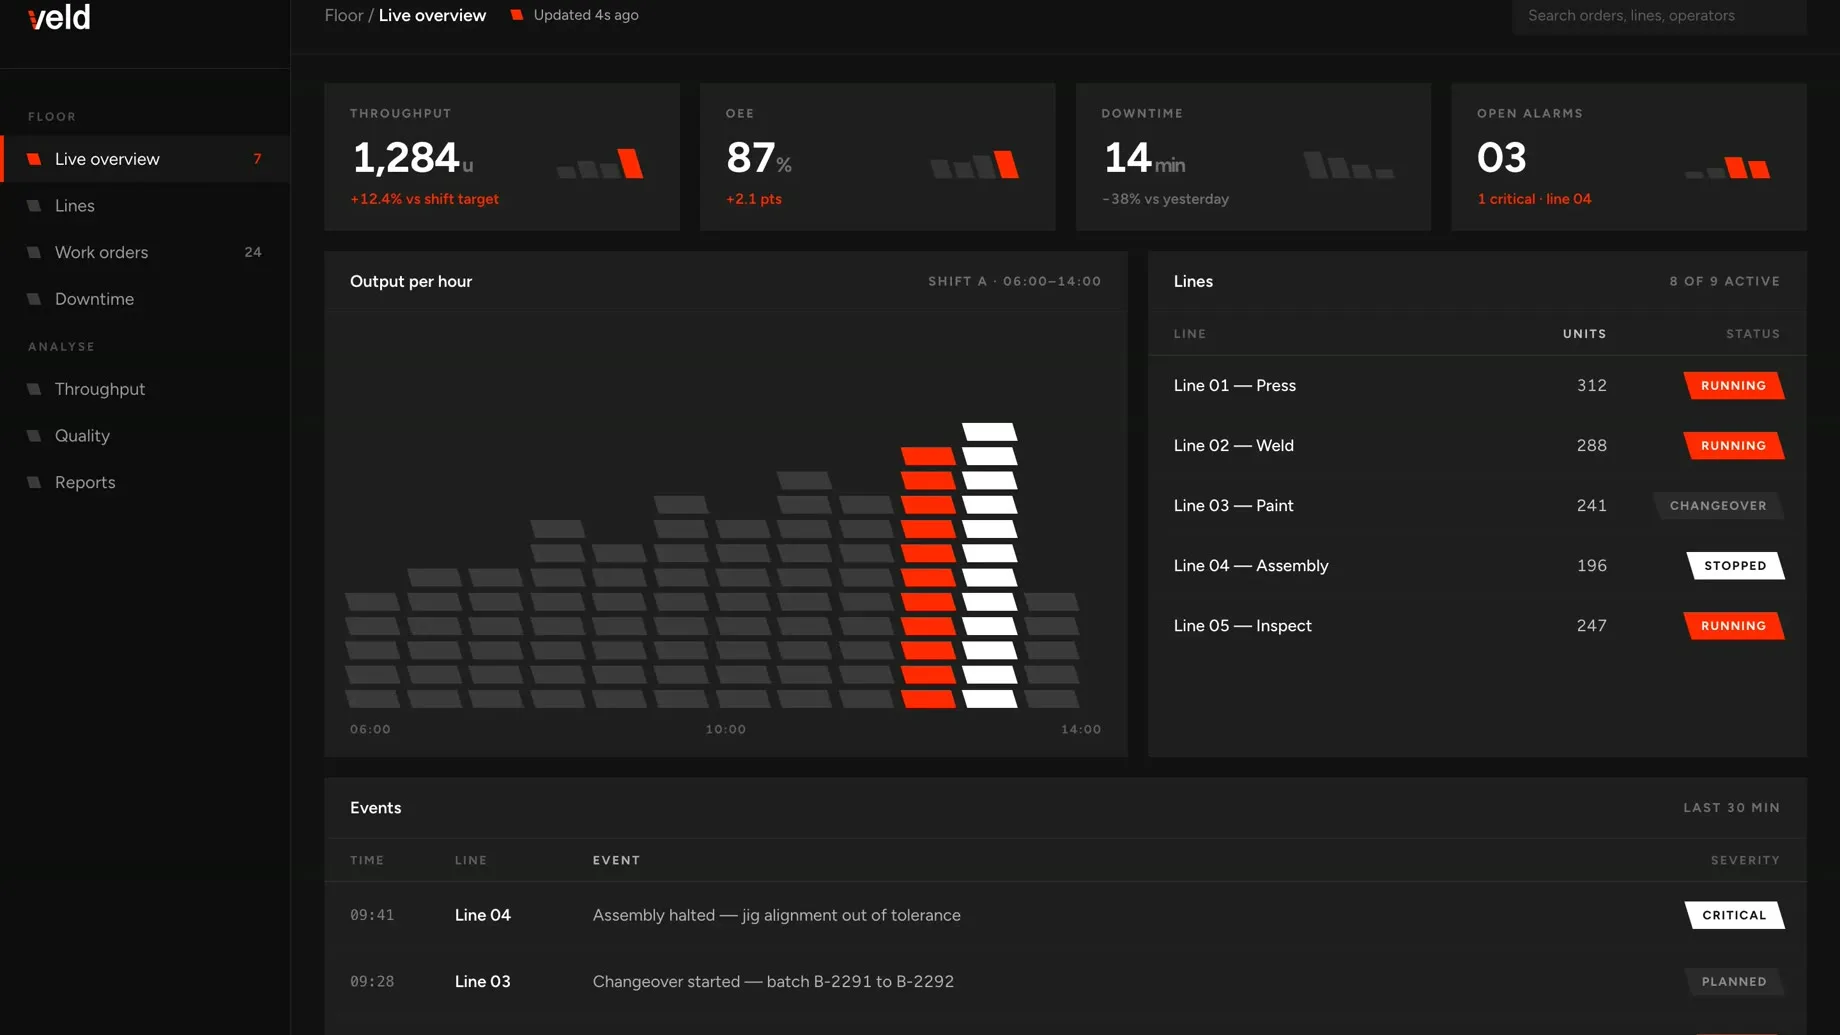Click the Downtime card sparkline

tap(1350, 165)
